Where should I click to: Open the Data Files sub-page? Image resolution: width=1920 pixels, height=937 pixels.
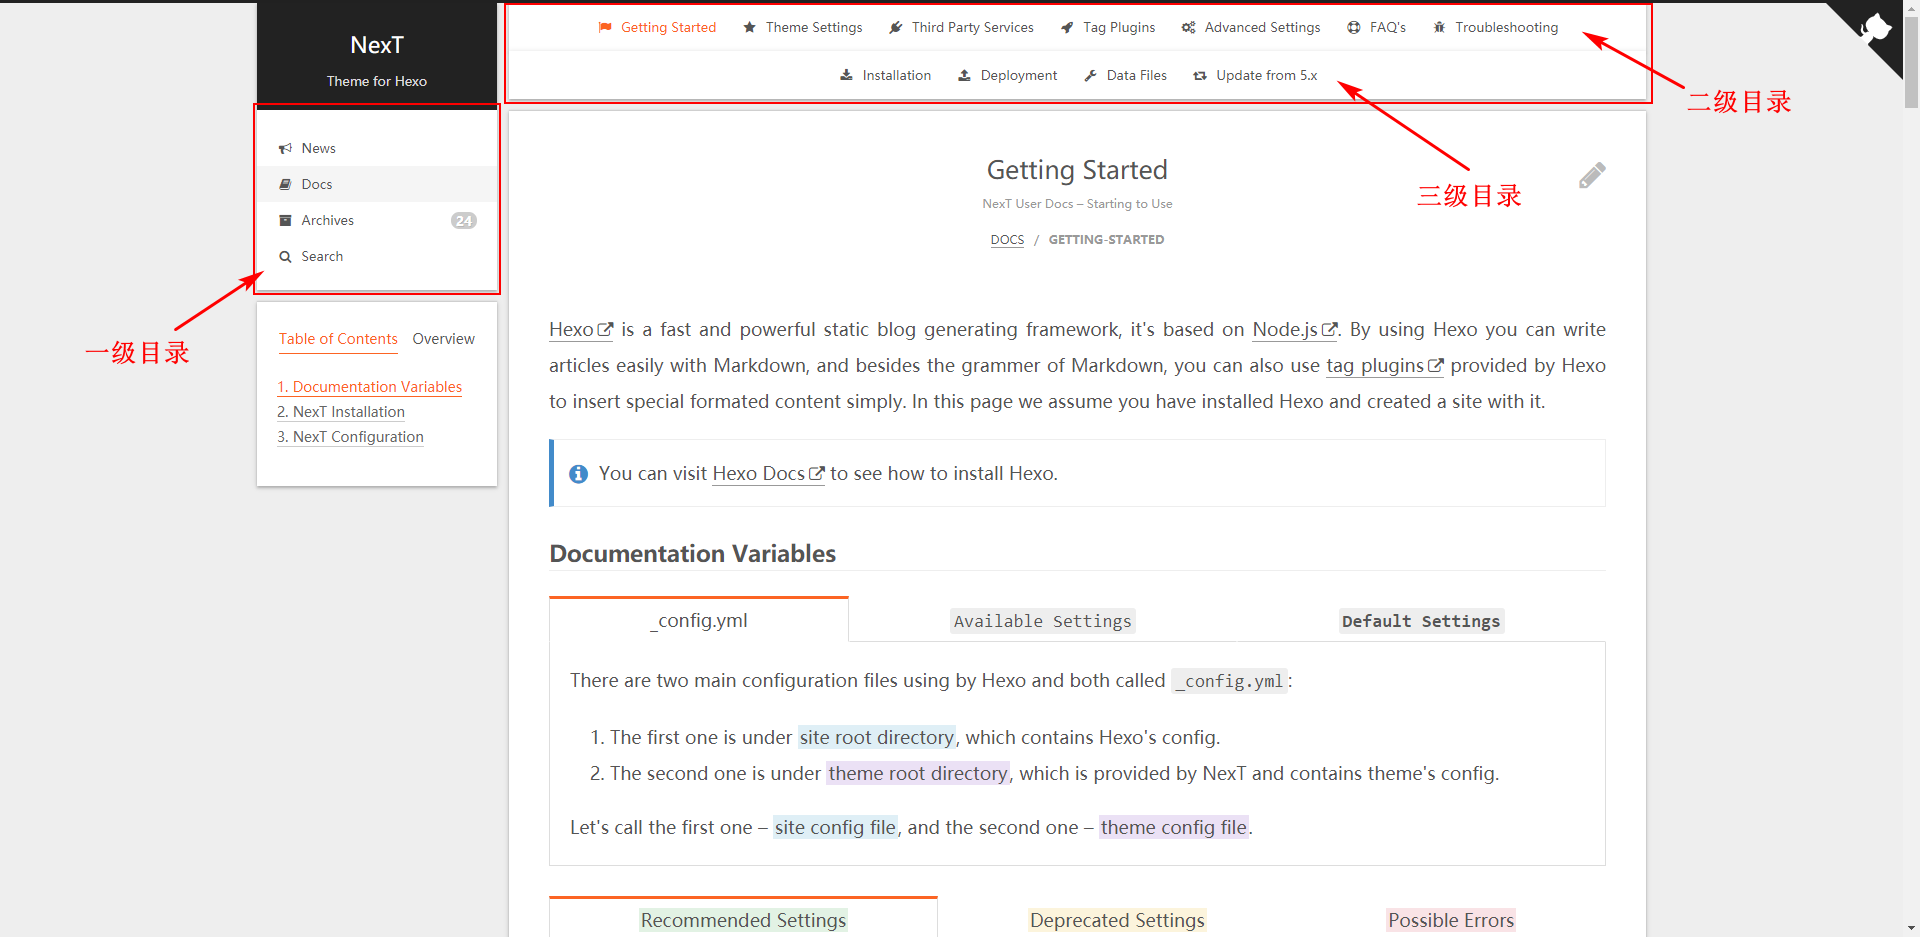(x=1125, y=75)
